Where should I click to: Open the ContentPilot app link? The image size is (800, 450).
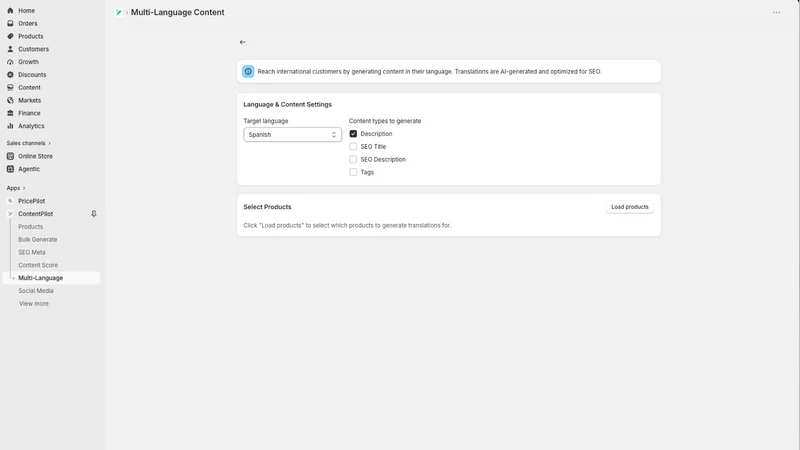(x=36, y=214)
